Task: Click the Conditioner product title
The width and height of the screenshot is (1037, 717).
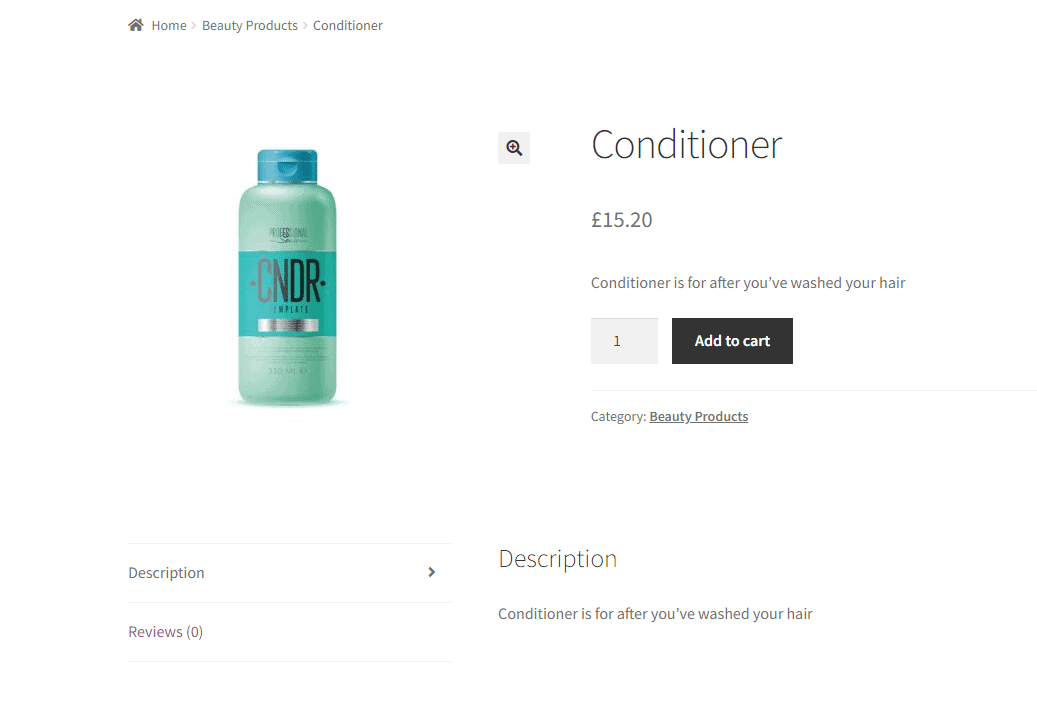Action: tap(686, 144)
